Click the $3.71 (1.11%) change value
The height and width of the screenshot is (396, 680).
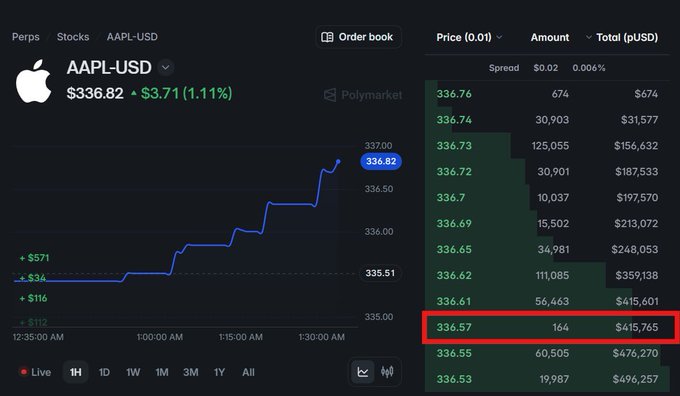(186, 93)
